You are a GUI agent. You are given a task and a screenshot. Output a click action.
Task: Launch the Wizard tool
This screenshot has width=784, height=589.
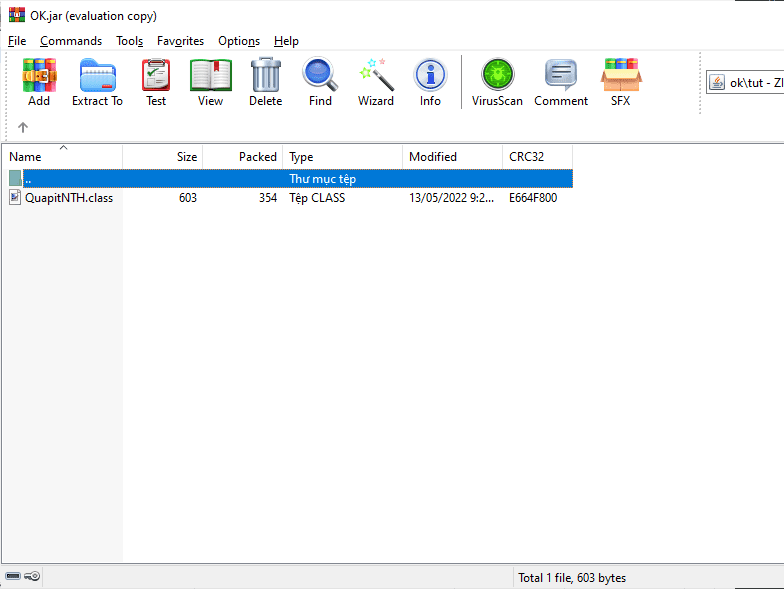(x=376, y=82)
